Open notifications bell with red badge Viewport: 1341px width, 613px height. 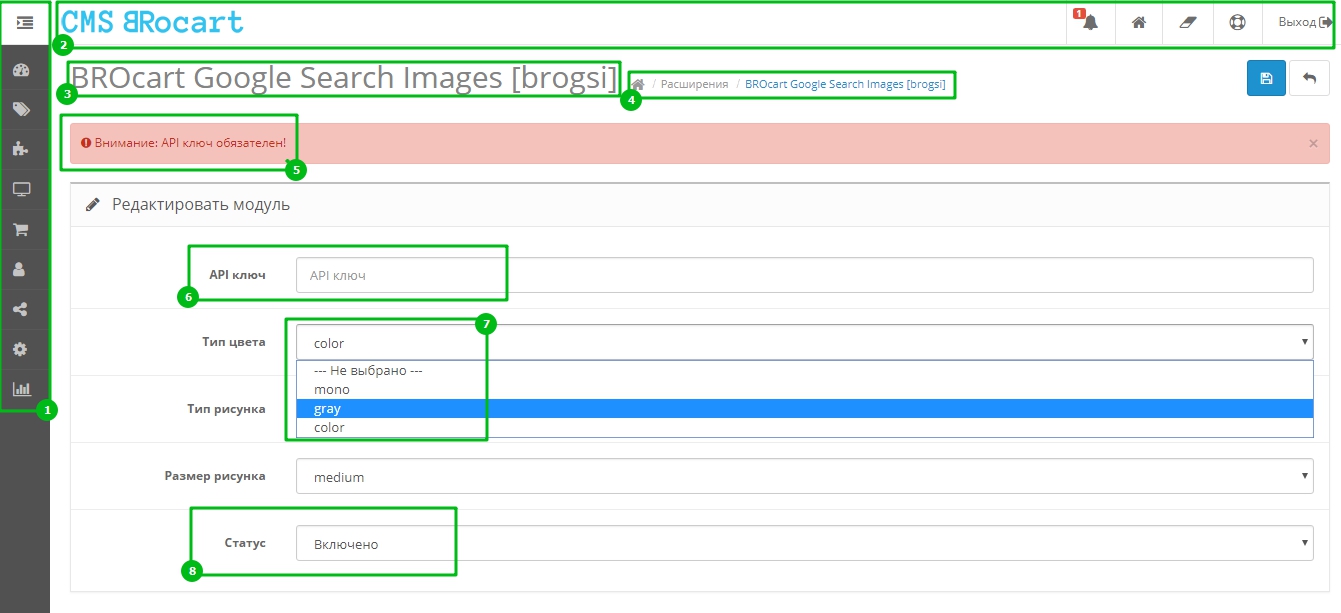point(1089,22)
